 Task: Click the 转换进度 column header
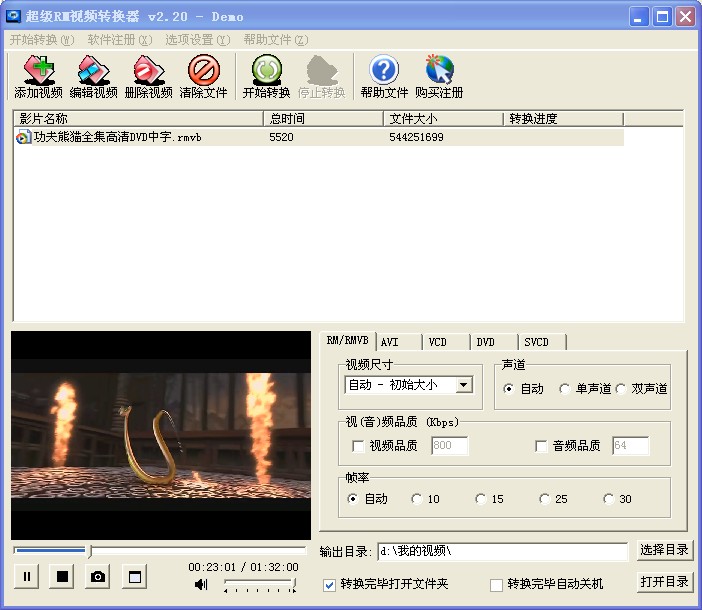click(x=563, y=119)
